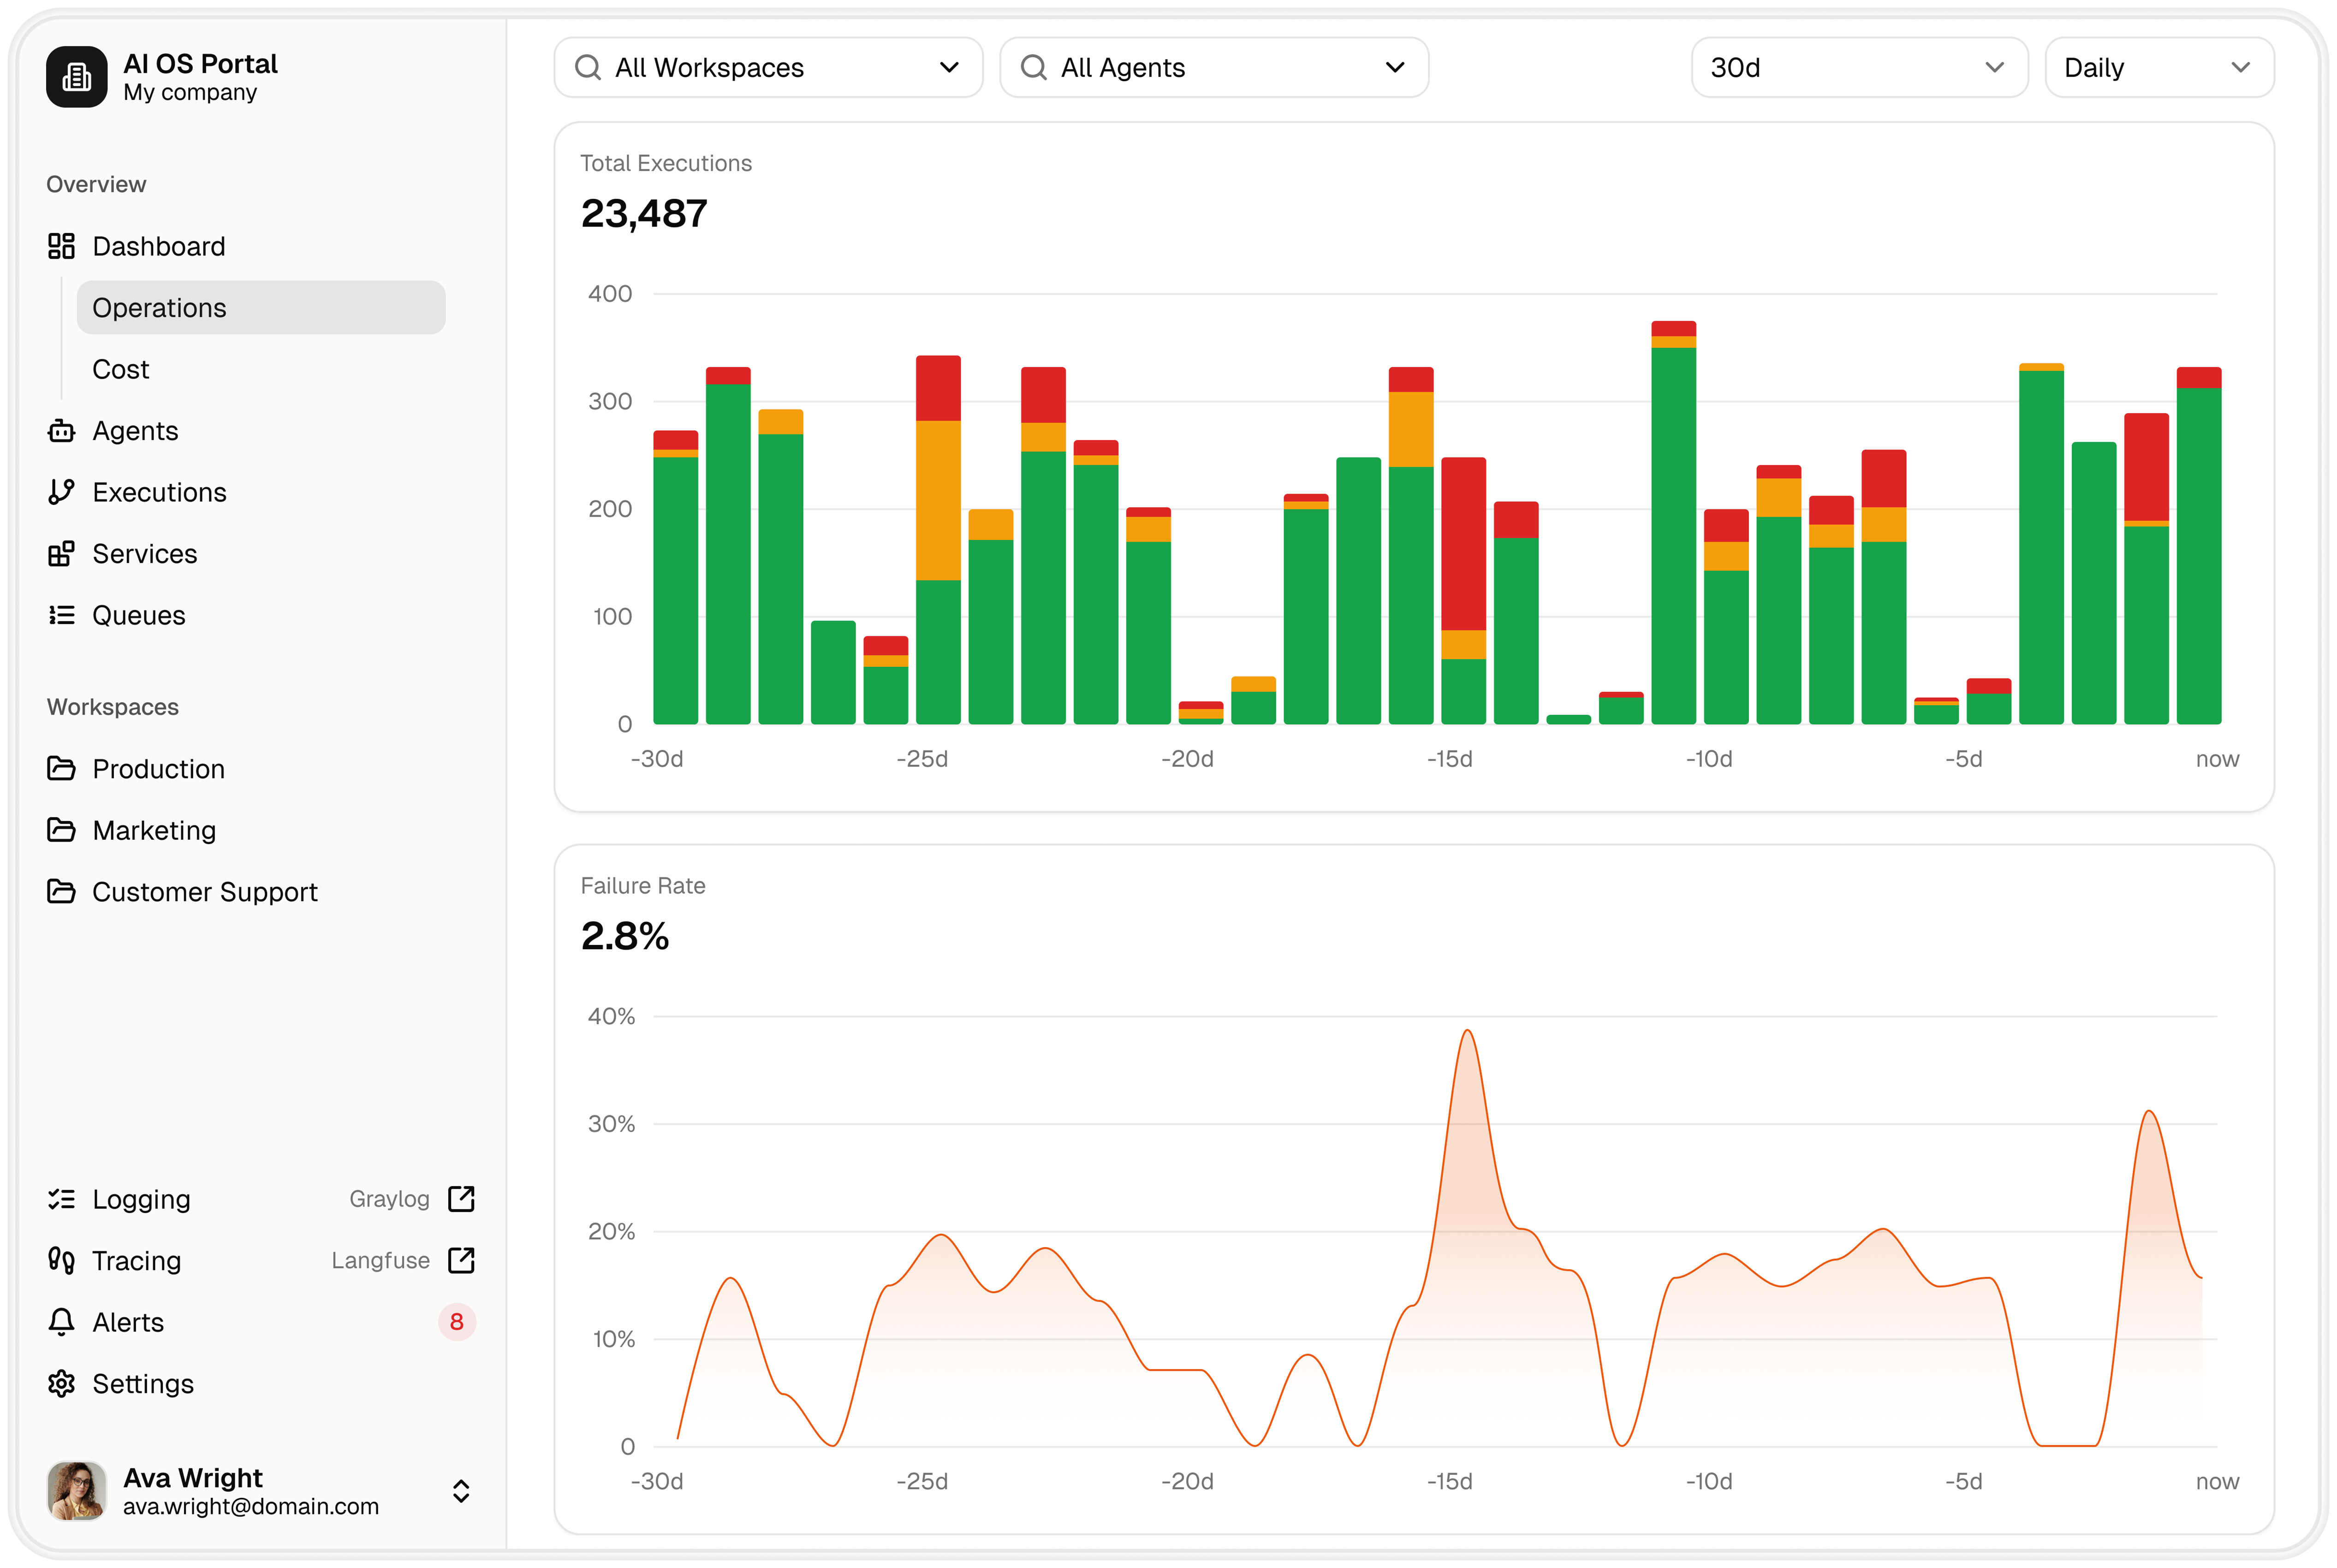Click the Logging checklist icon
Image resolution: width=2337 pixels, height=1568 pixels.
click(x=61, y=1199)
